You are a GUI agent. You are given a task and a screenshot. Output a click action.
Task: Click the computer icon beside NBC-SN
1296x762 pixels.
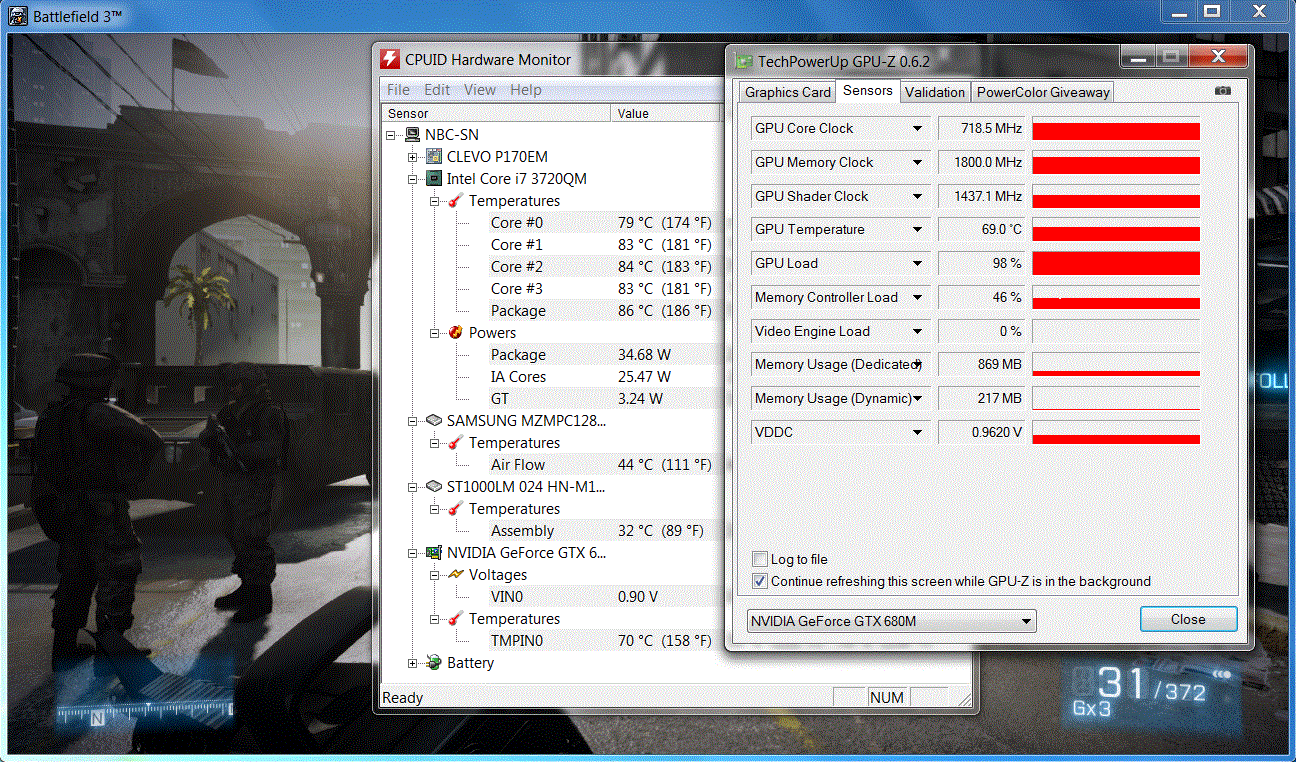pos(412,135)
